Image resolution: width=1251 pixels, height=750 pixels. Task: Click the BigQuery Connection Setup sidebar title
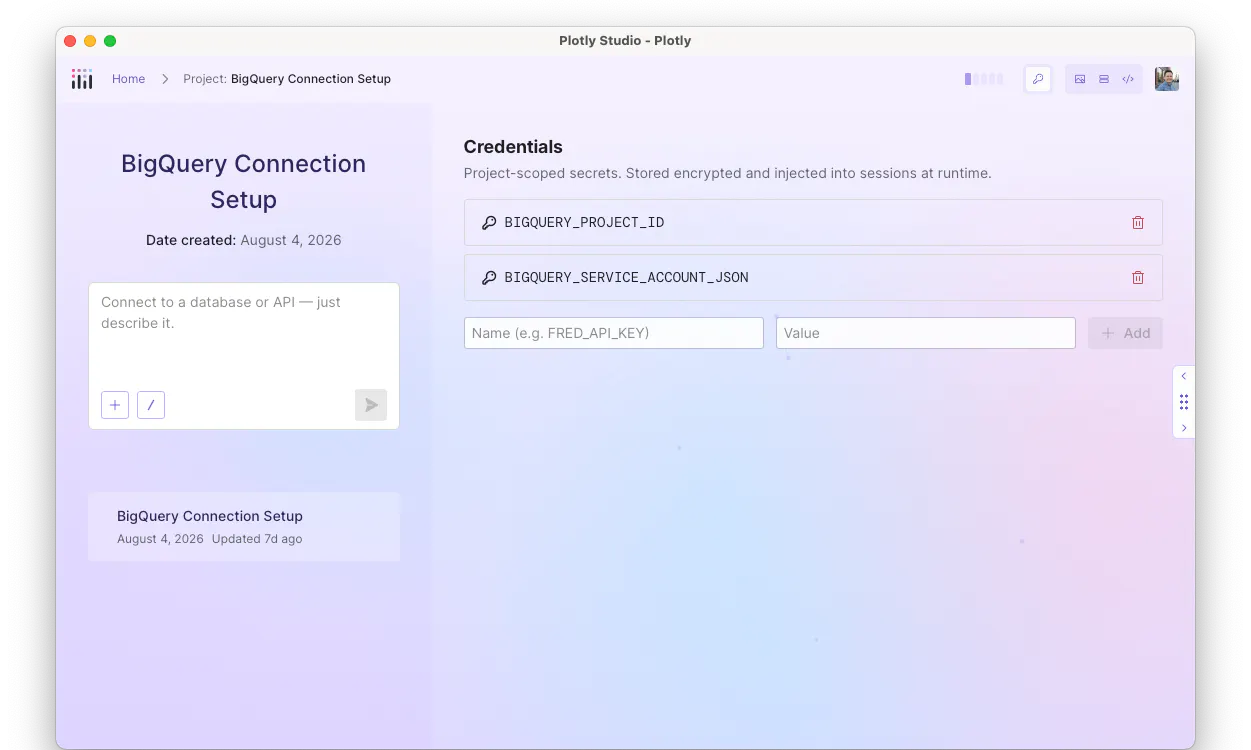pos(244,181)
